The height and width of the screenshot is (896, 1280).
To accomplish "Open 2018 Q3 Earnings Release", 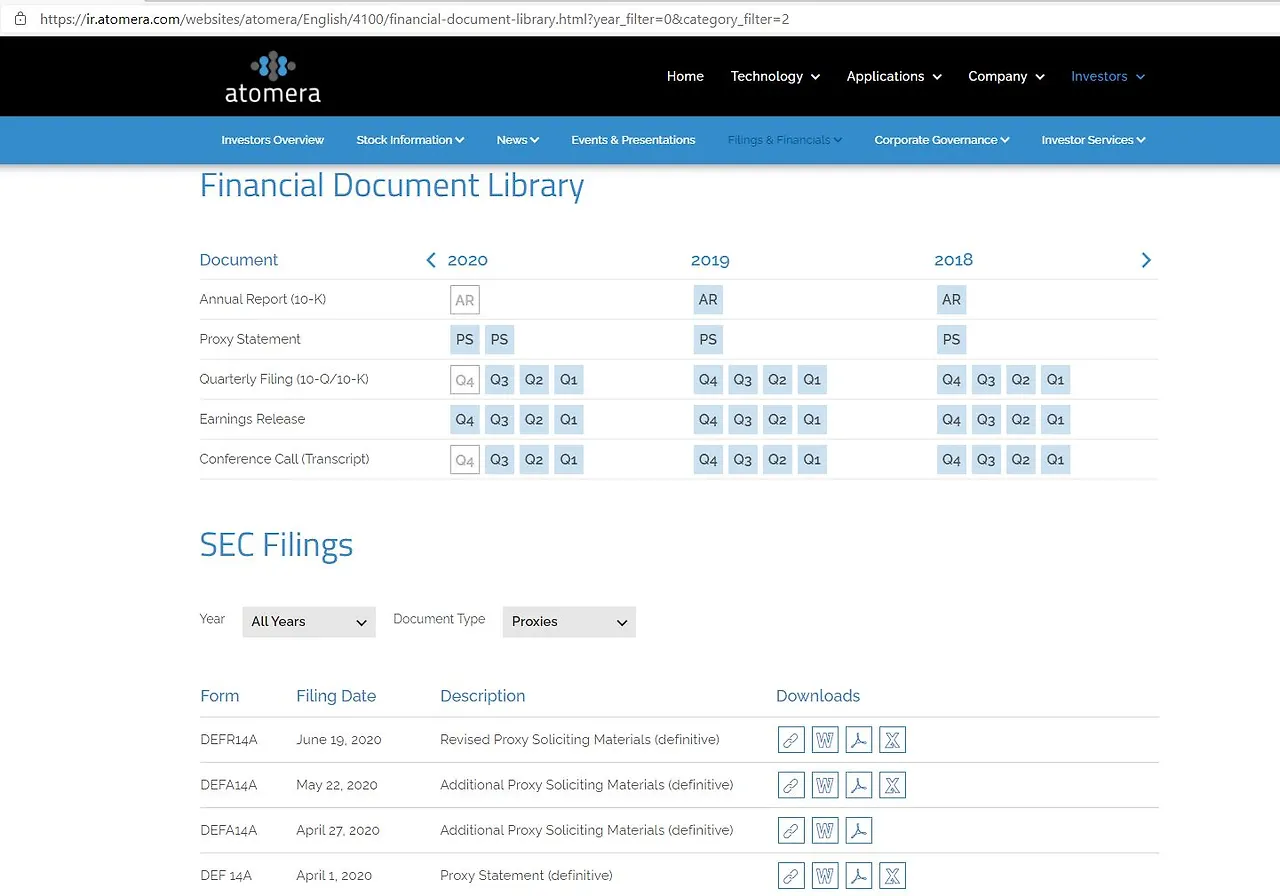I will [x=986, y=420].
